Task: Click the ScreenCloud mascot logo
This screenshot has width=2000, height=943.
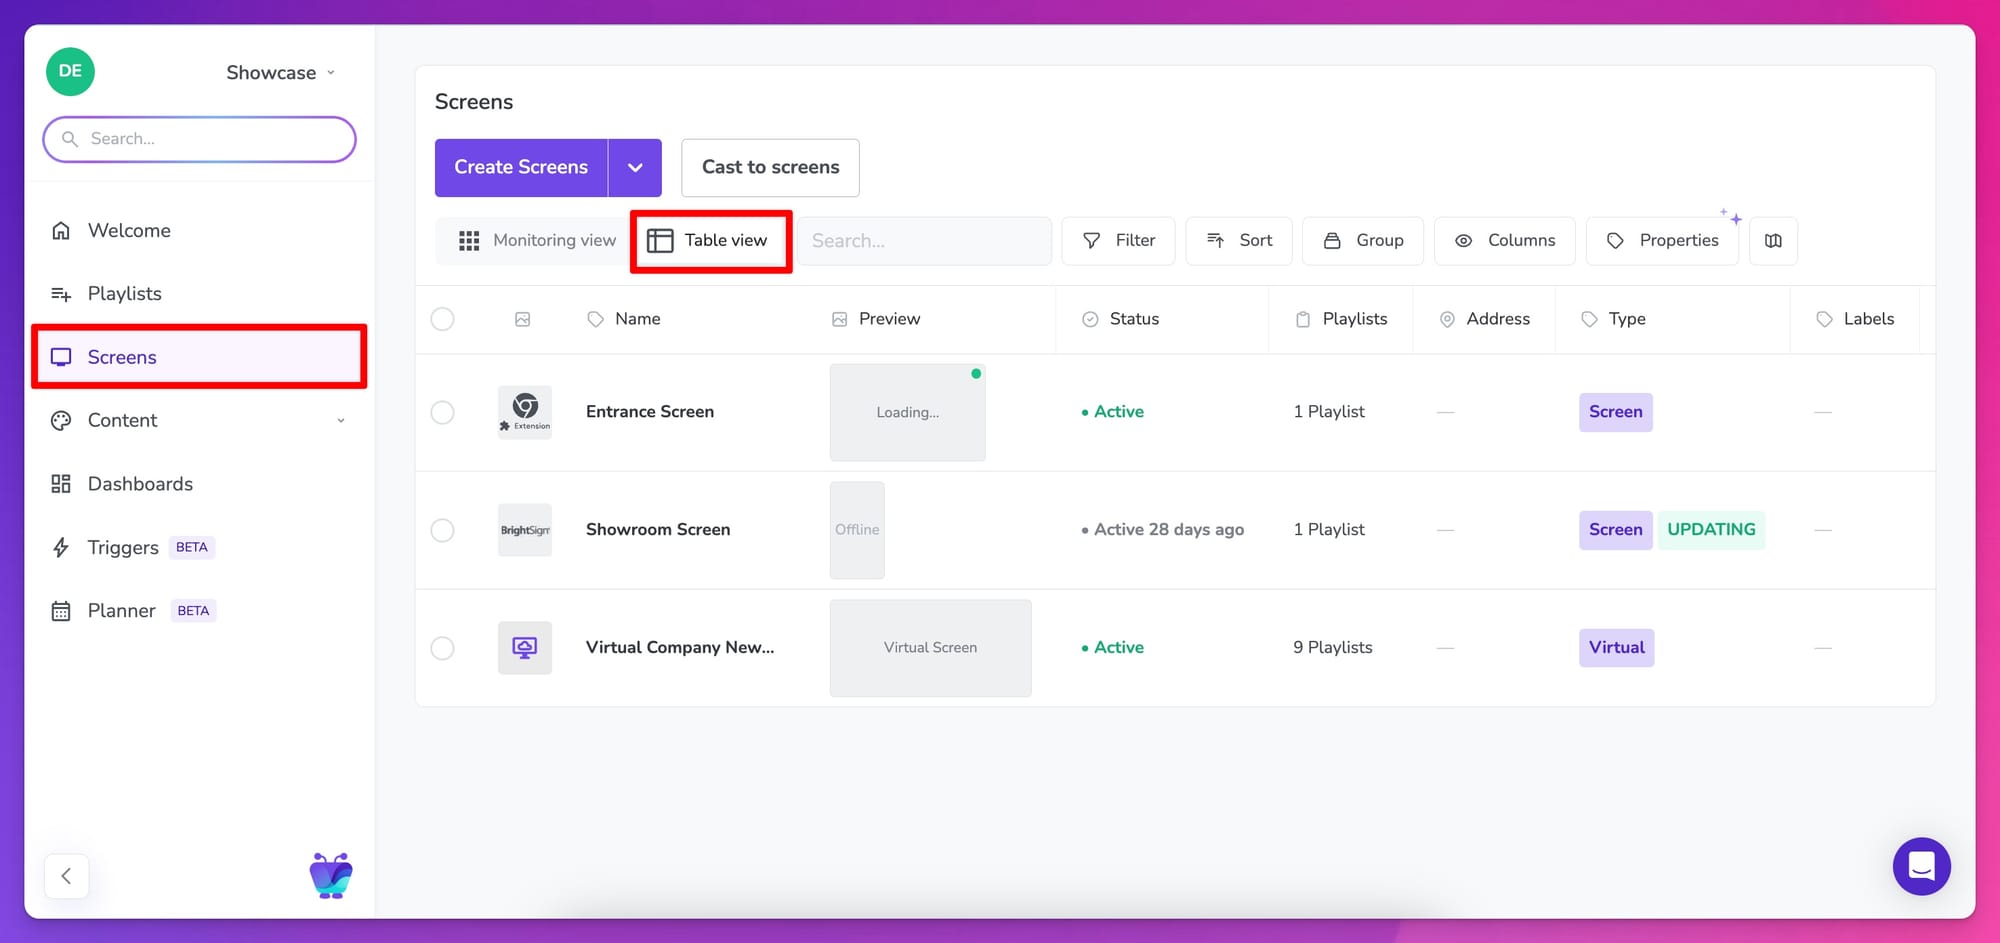Action: [x=331, y=876]
